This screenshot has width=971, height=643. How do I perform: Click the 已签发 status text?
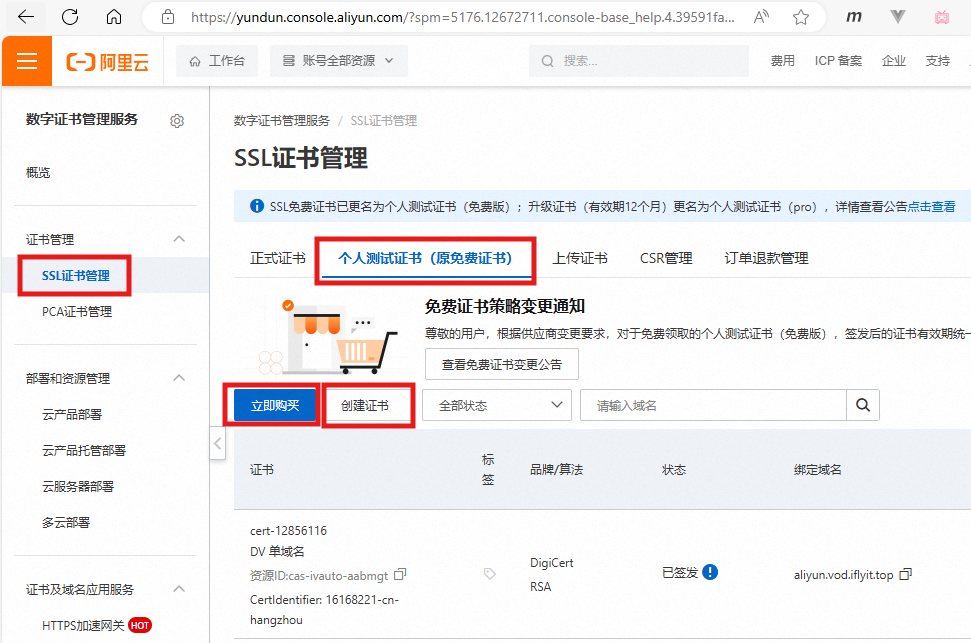coord(680,572)
